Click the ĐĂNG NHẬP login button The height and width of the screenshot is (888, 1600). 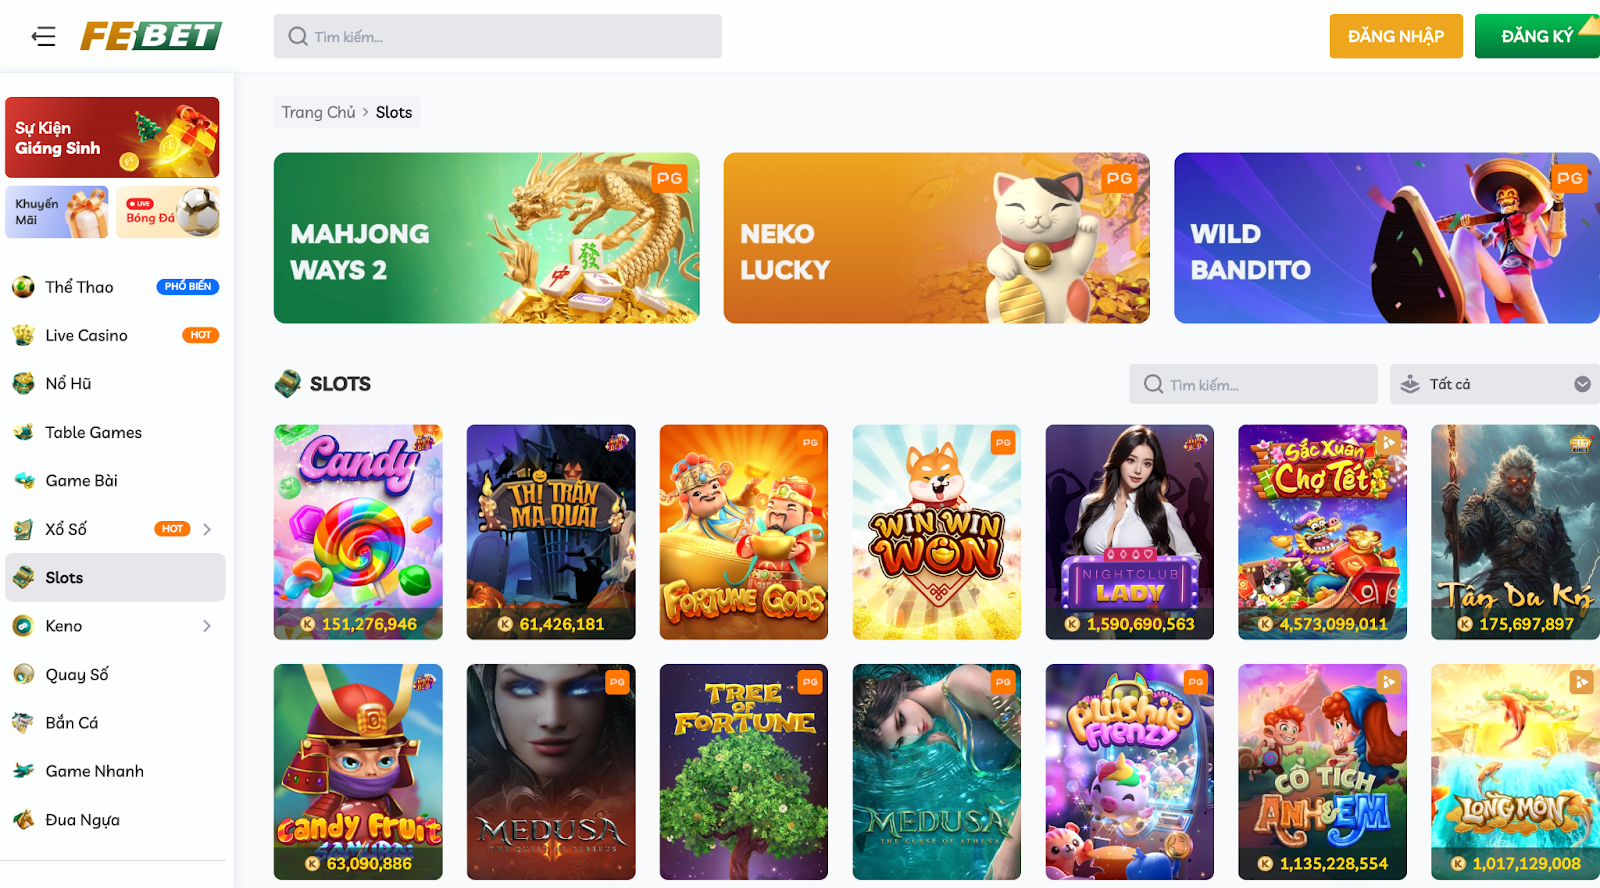(x=1396, y=36)
